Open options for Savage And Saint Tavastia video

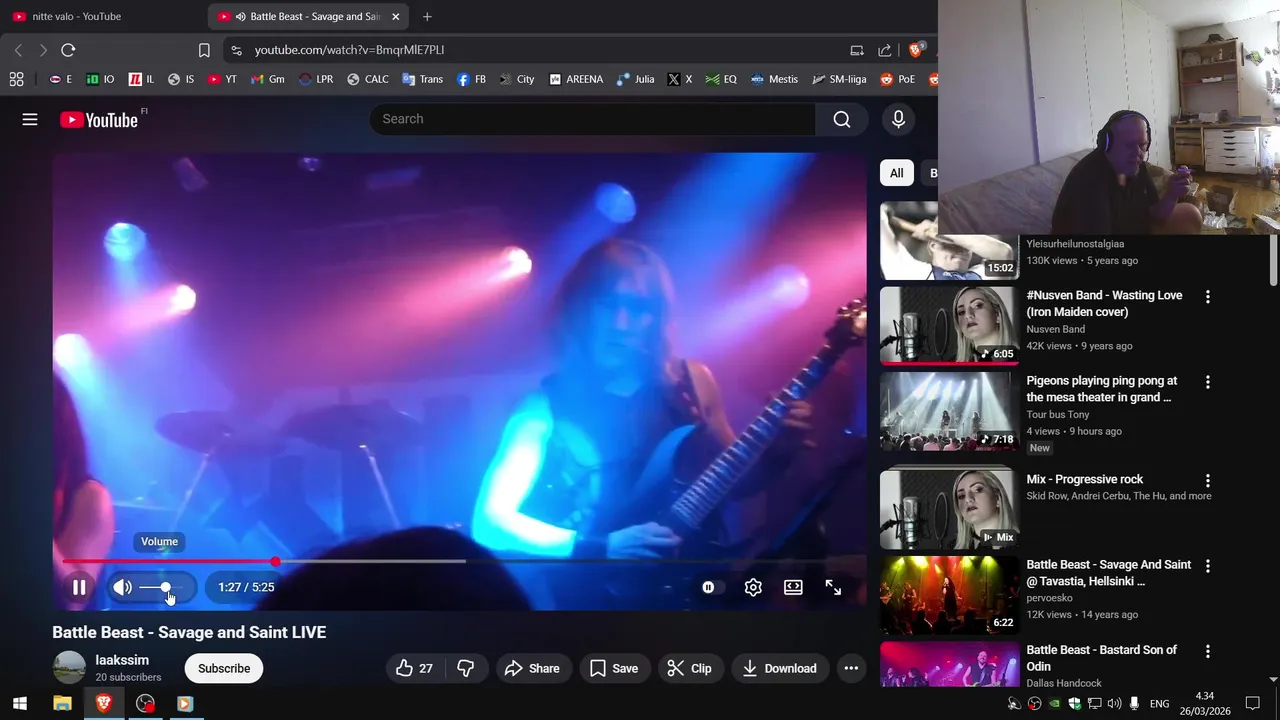click(x=1208, y=566)
